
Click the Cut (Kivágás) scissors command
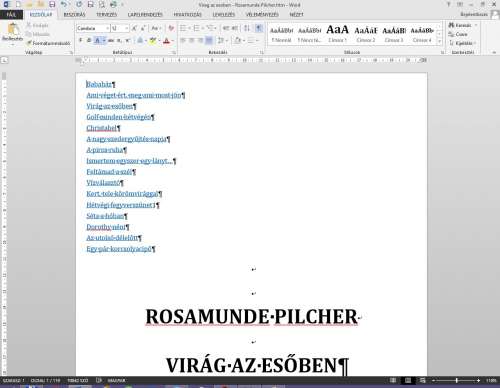[x=37, y=25]
